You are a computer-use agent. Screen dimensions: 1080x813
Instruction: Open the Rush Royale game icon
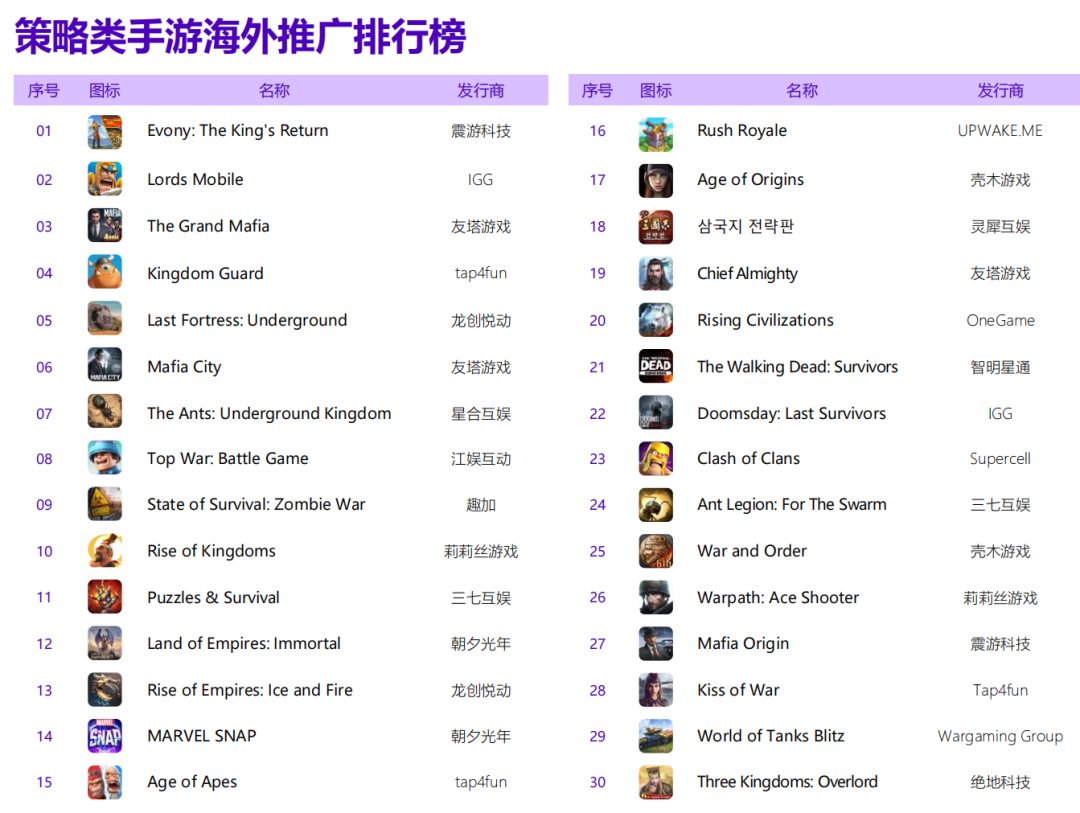click(656, 134)
